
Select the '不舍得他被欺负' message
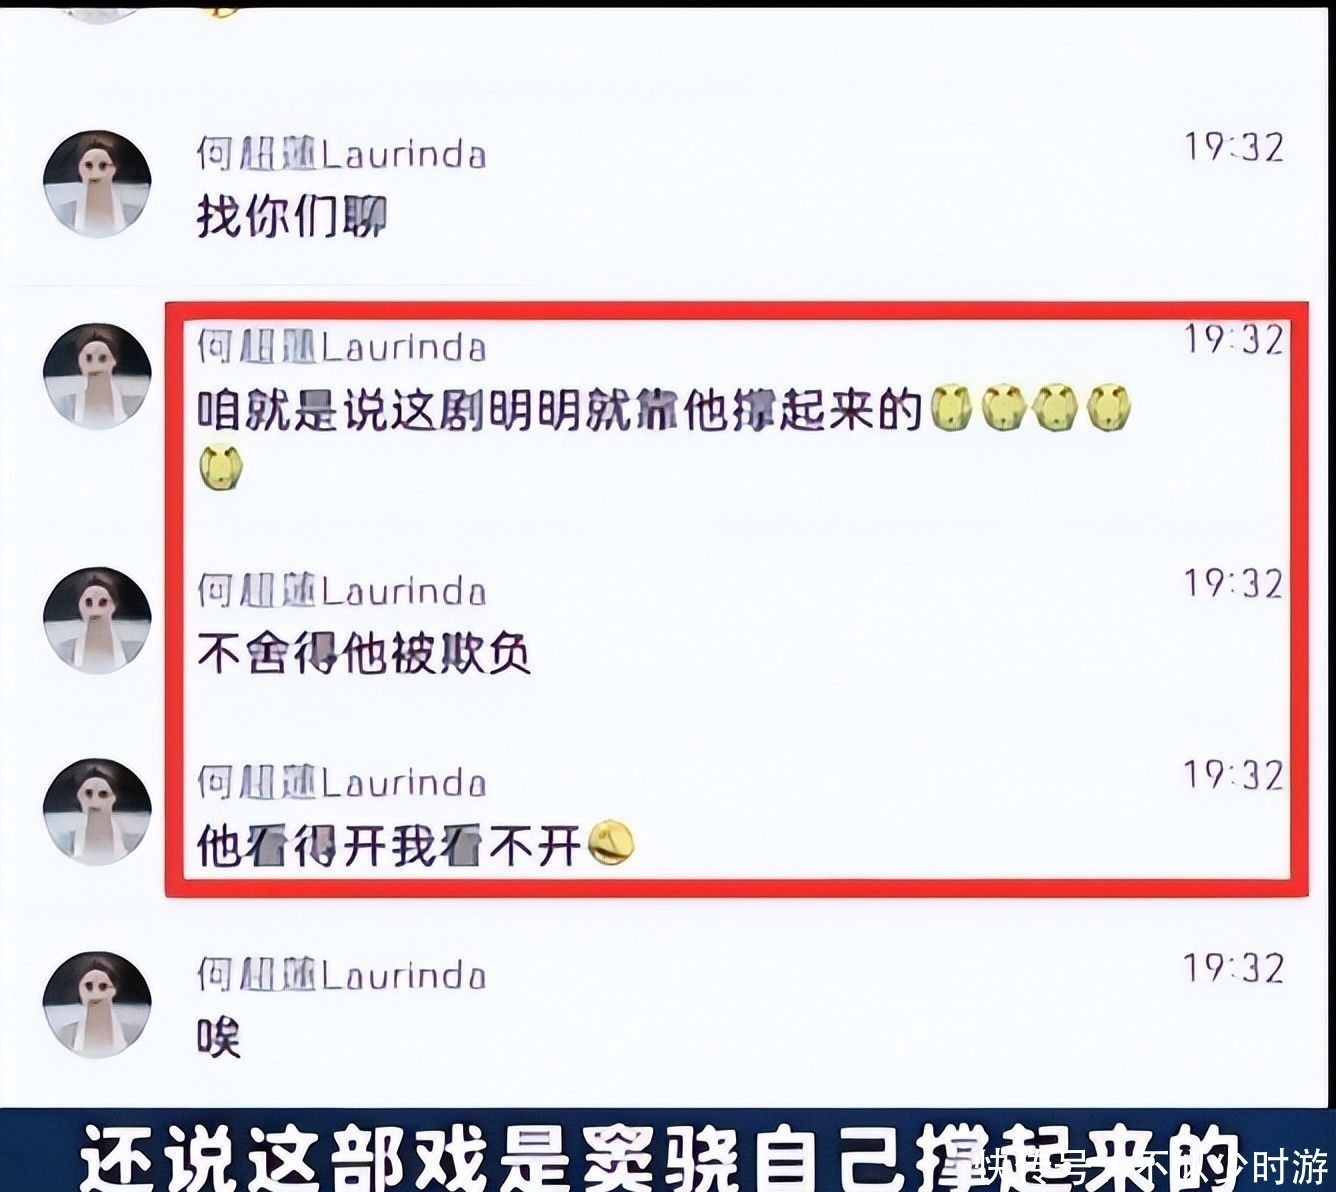[363, 654]
